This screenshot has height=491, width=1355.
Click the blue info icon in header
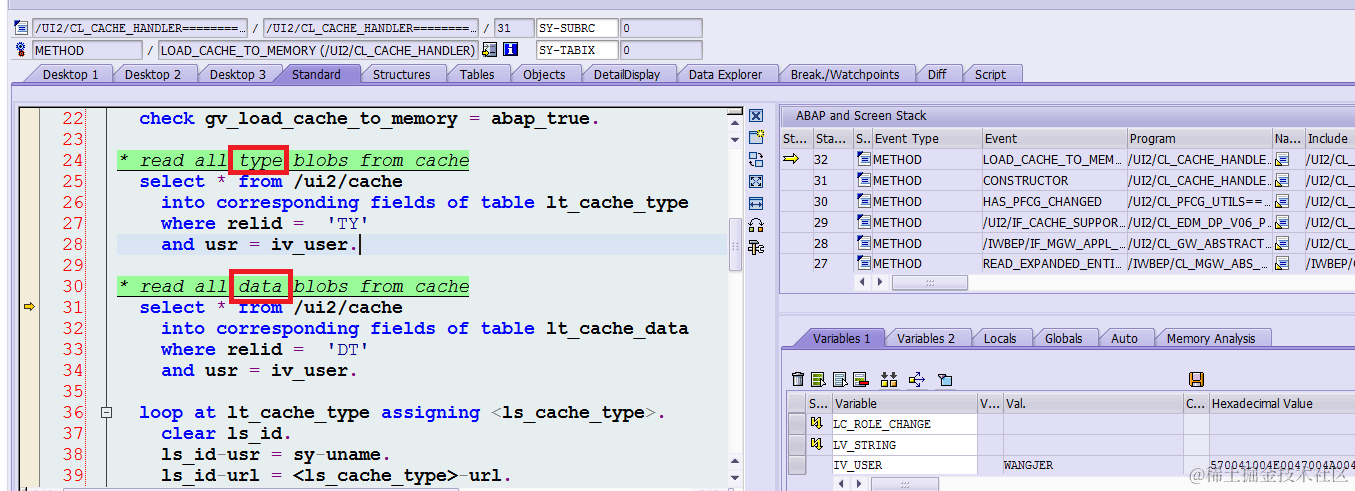510,50
